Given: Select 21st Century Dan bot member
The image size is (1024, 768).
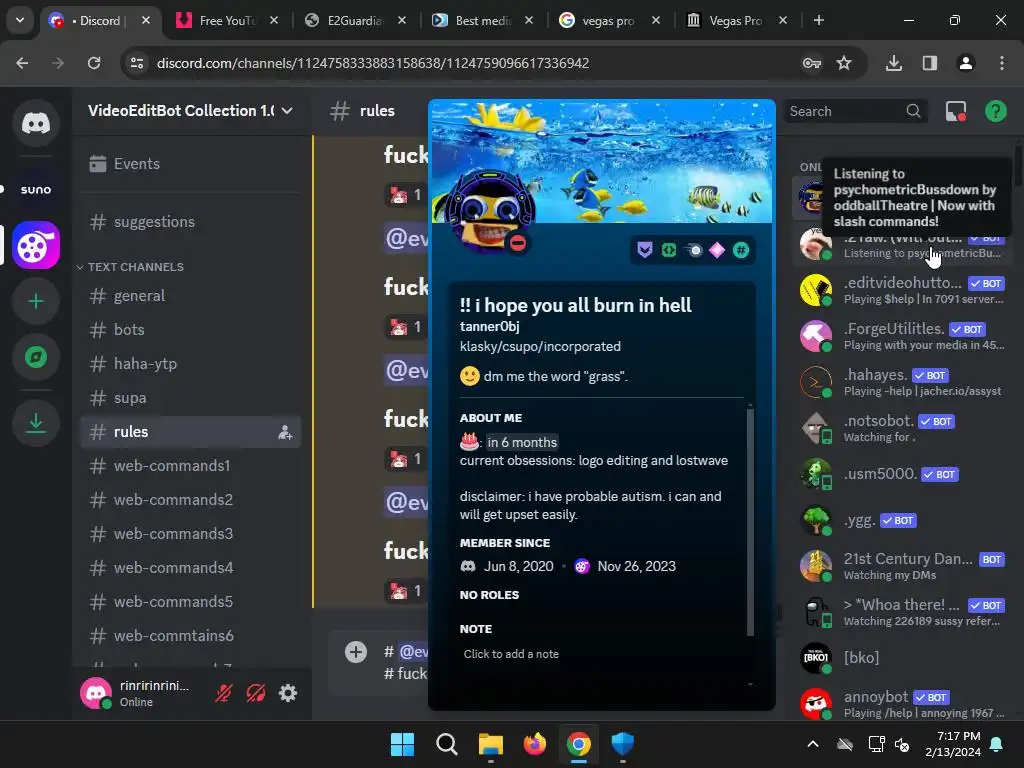Looking at the screenshot, I should (903, 566).
